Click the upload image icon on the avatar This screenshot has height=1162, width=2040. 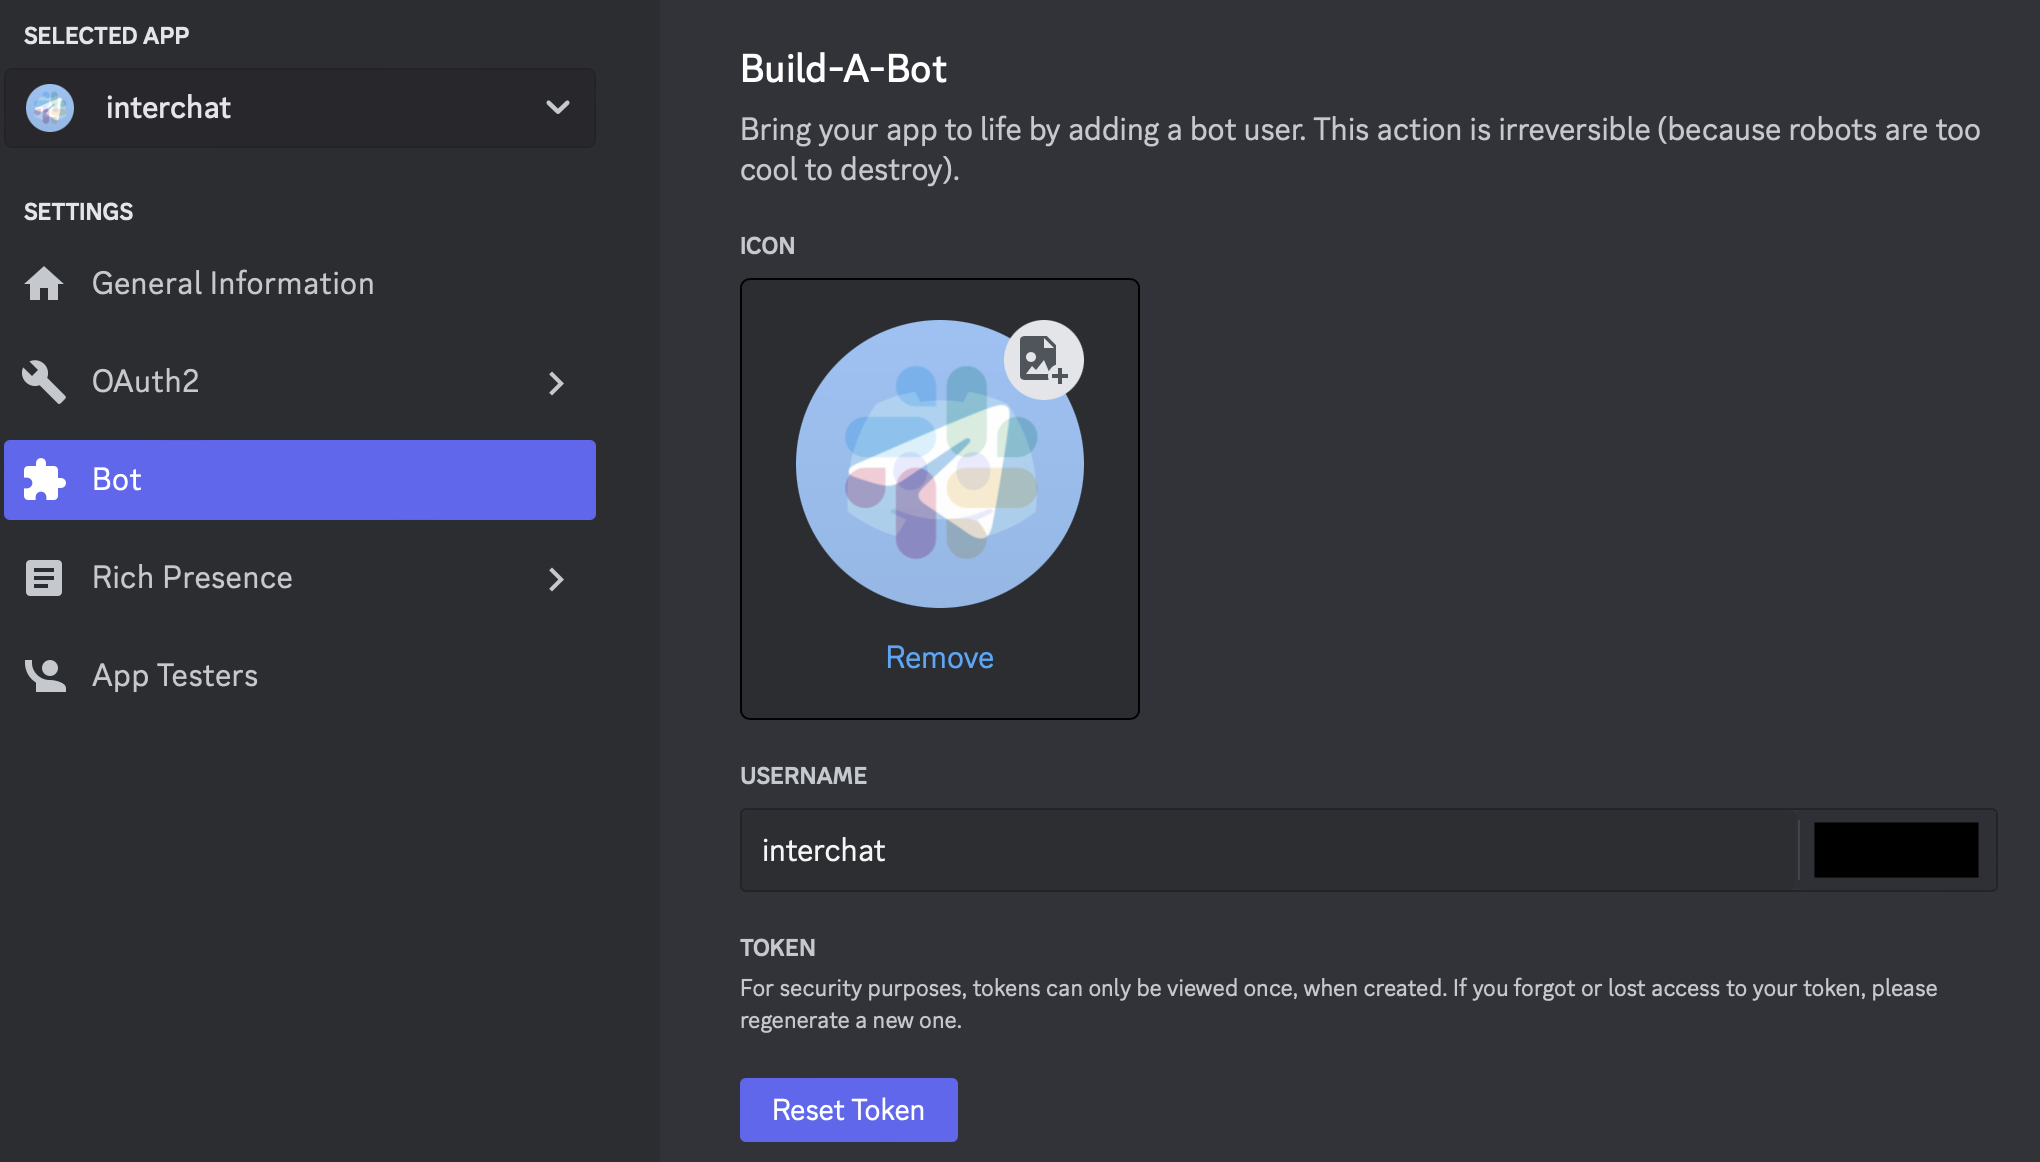(x=1044, y=360)
